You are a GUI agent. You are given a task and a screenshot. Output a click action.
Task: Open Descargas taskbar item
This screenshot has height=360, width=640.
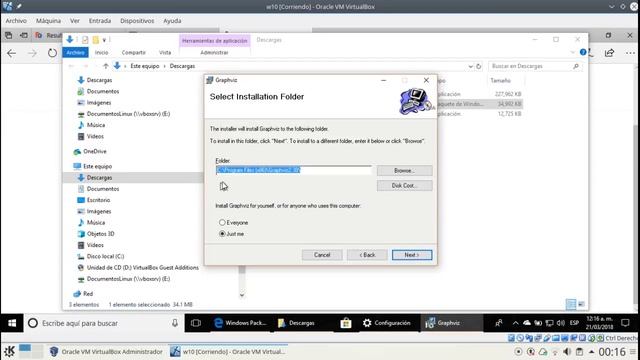point(296,323)
